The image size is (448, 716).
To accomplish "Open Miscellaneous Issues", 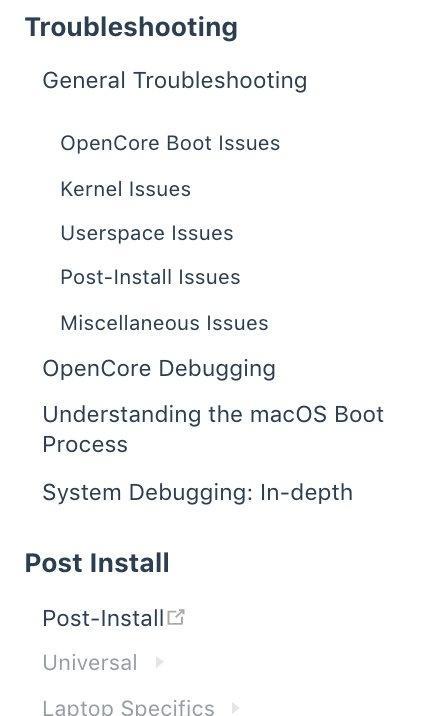I will (x=164, y=323).
